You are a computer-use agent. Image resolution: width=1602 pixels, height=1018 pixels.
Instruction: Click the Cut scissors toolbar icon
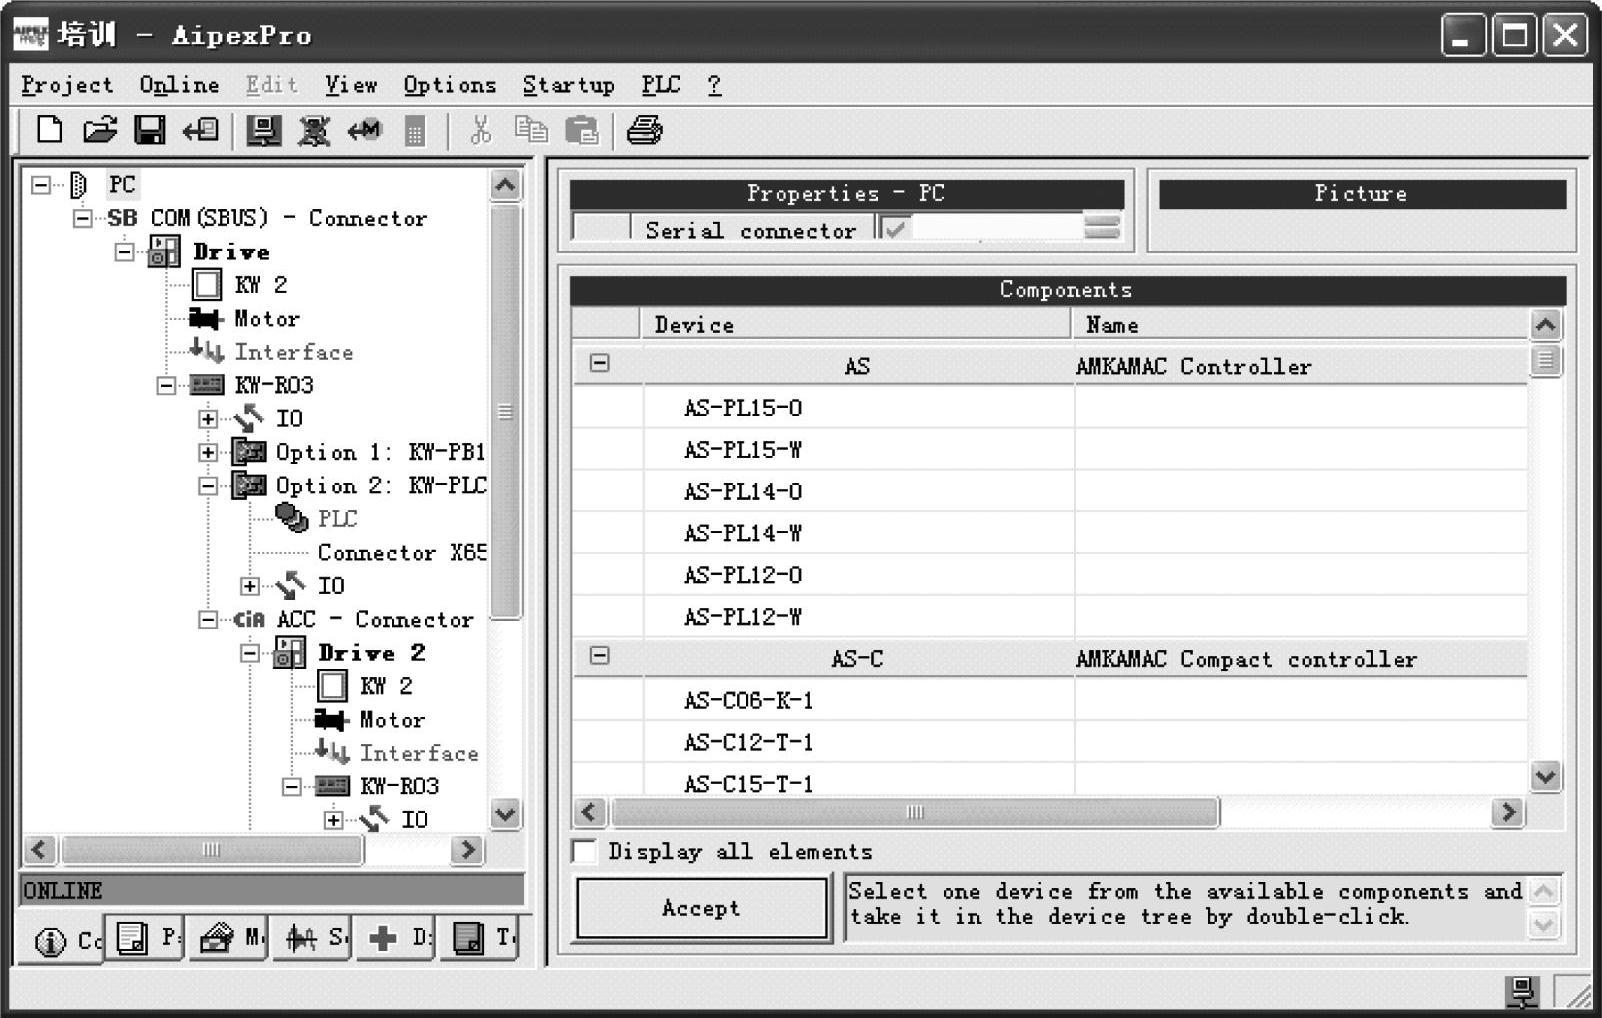coord(481,130)
